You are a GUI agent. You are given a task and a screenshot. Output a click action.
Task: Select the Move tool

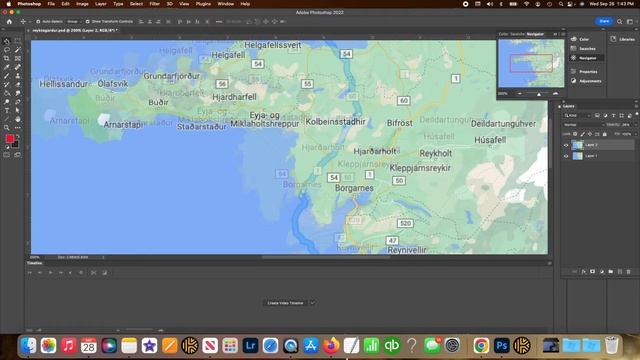point(7,41)
